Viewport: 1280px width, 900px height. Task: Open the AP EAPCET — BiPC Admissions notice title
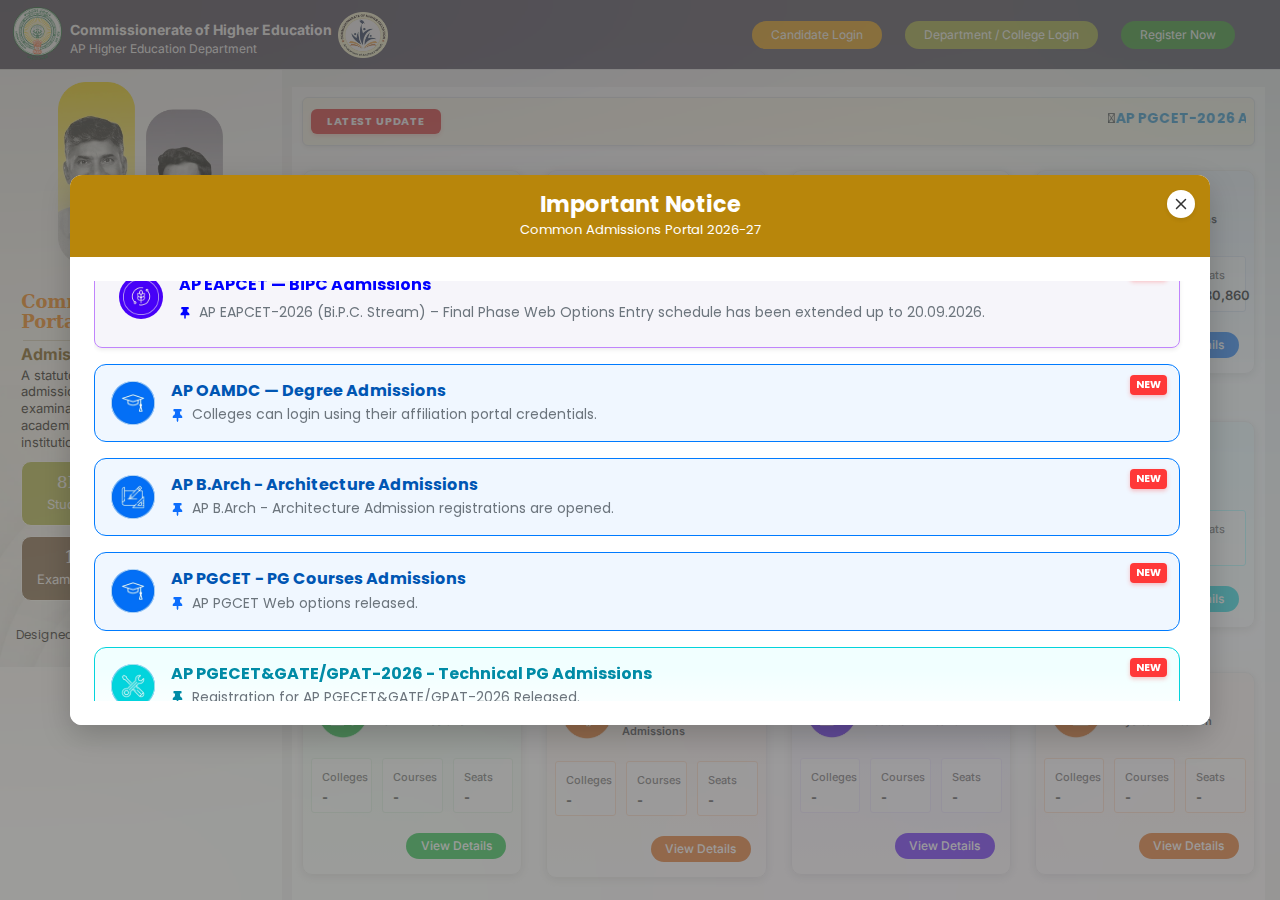click(305, 286)
